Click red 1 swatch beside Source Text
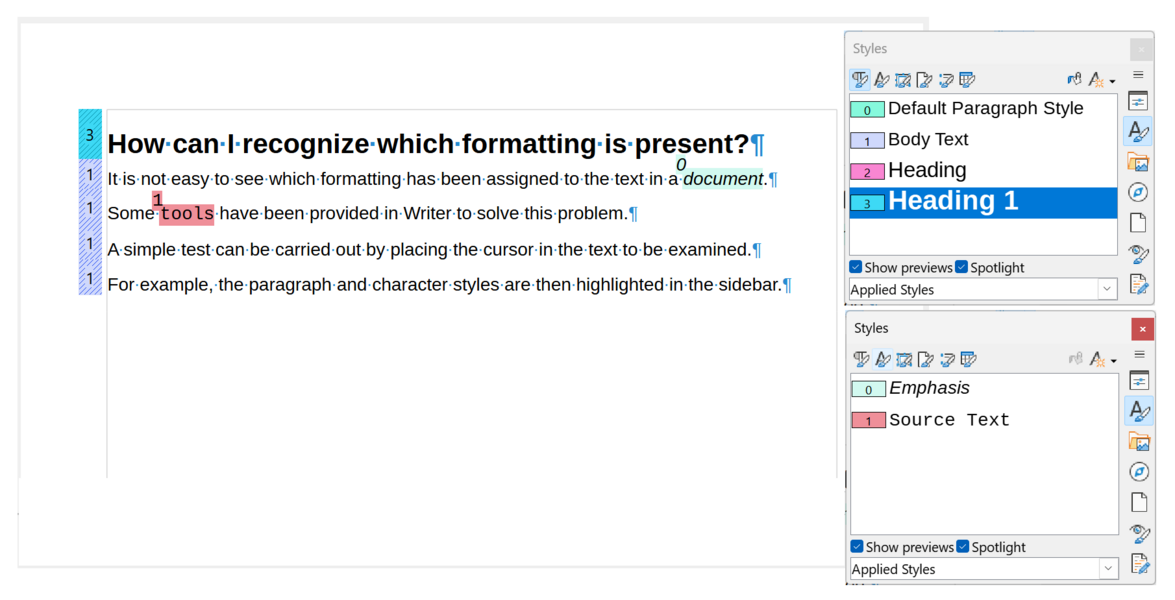Viewport: 1175px width, 600px height. click(x=869, y=420)
